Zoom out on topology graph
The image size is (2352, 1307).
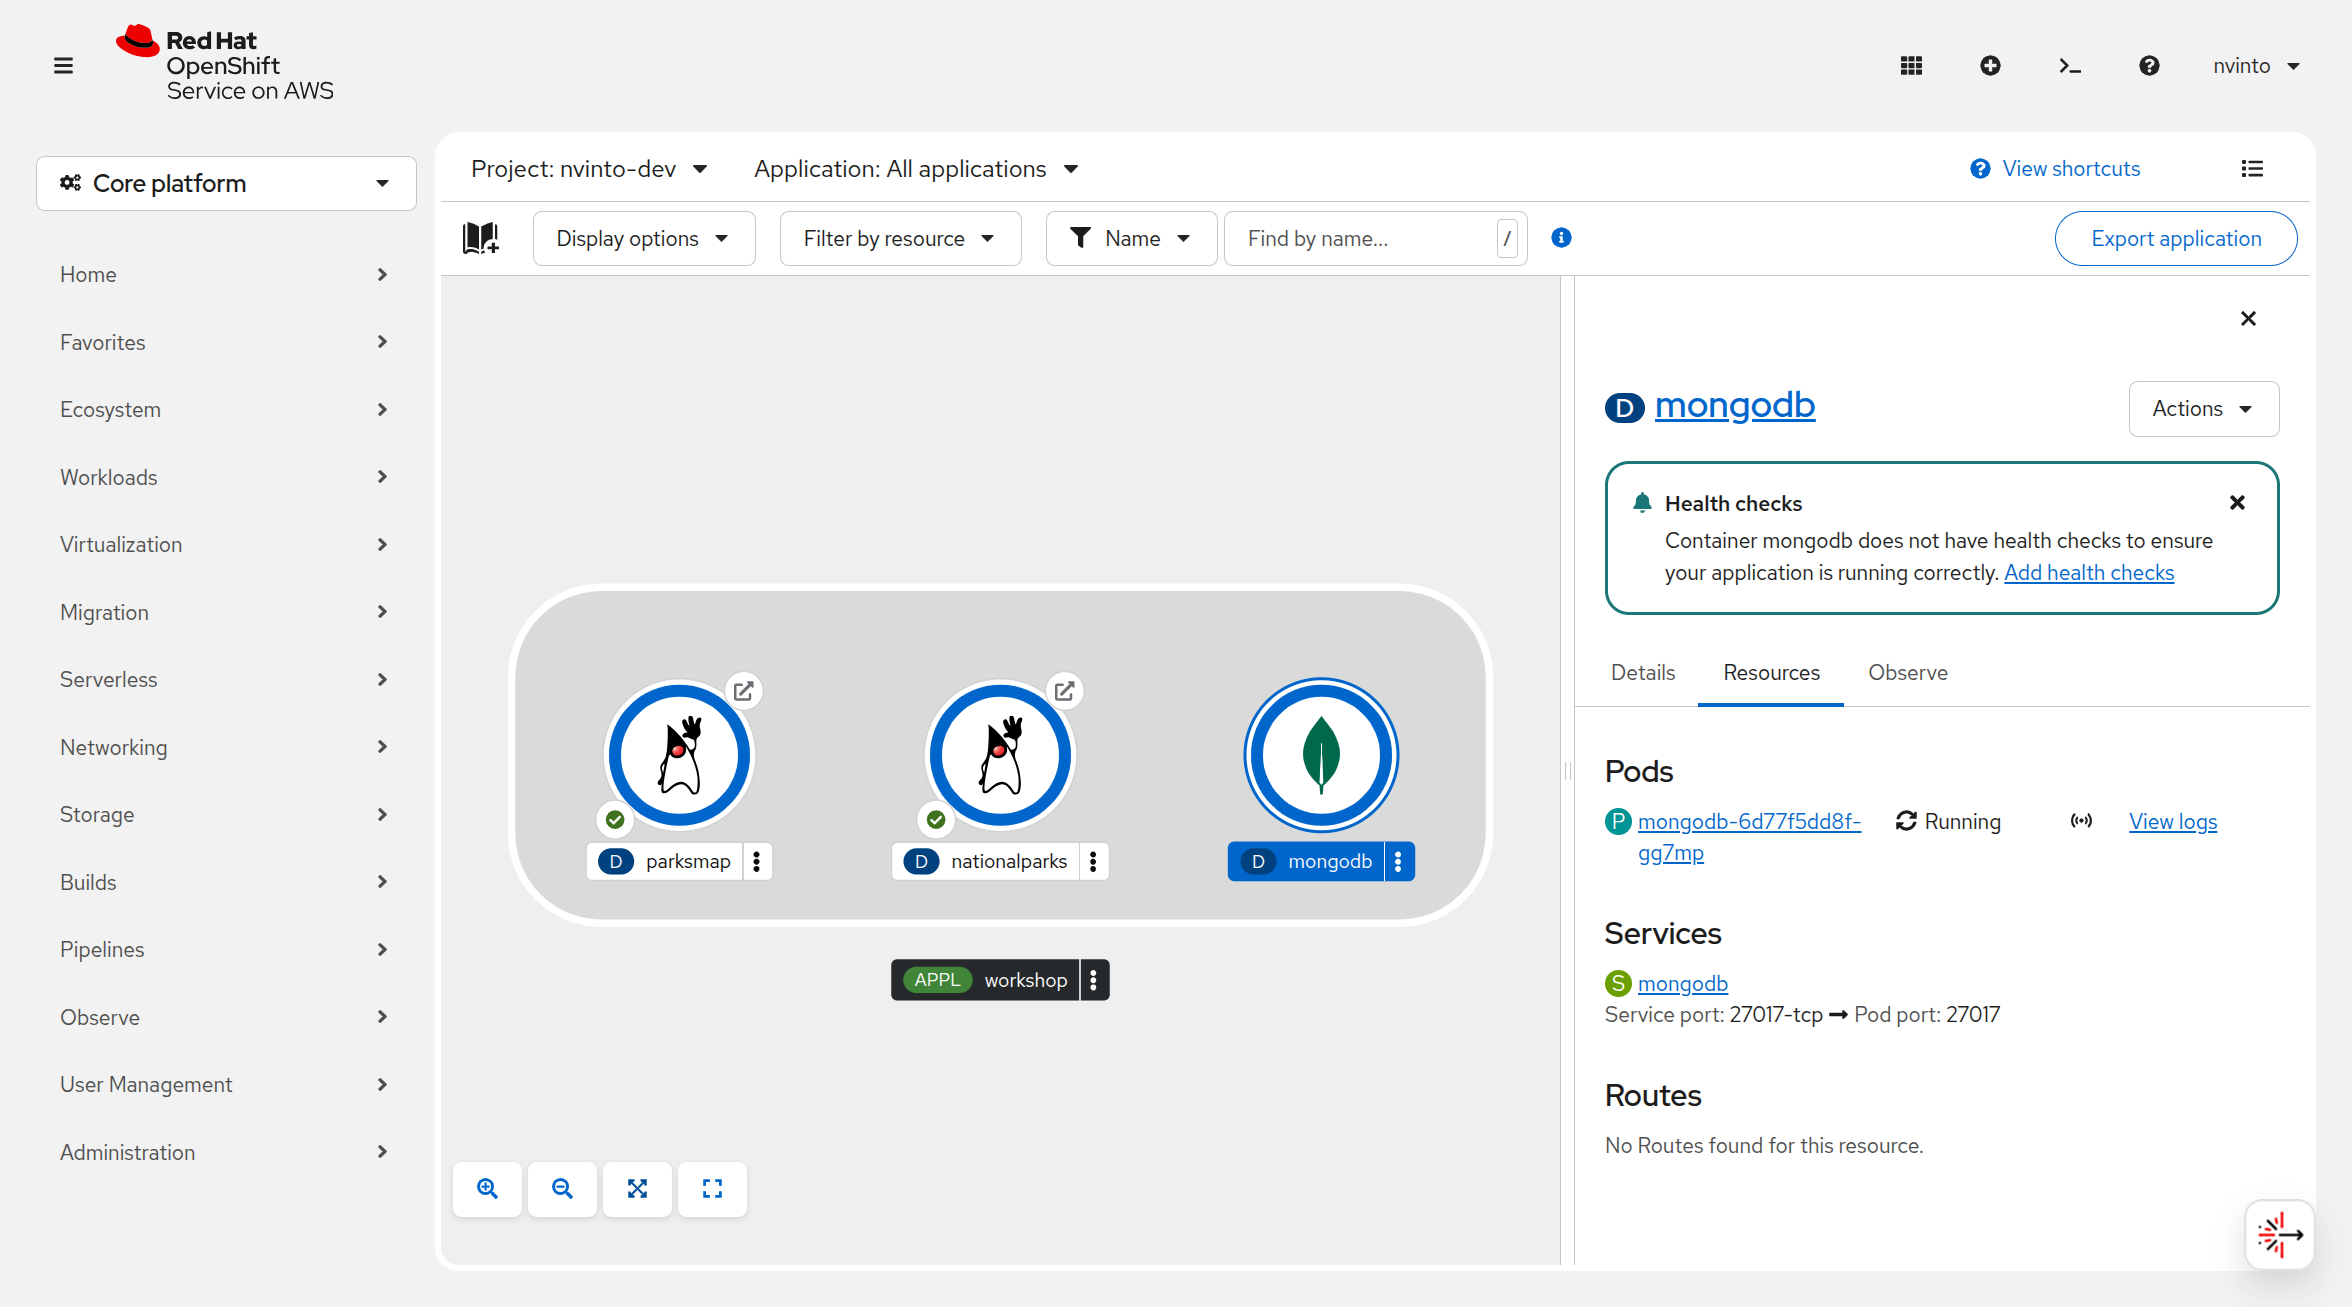click(562, 1189)
